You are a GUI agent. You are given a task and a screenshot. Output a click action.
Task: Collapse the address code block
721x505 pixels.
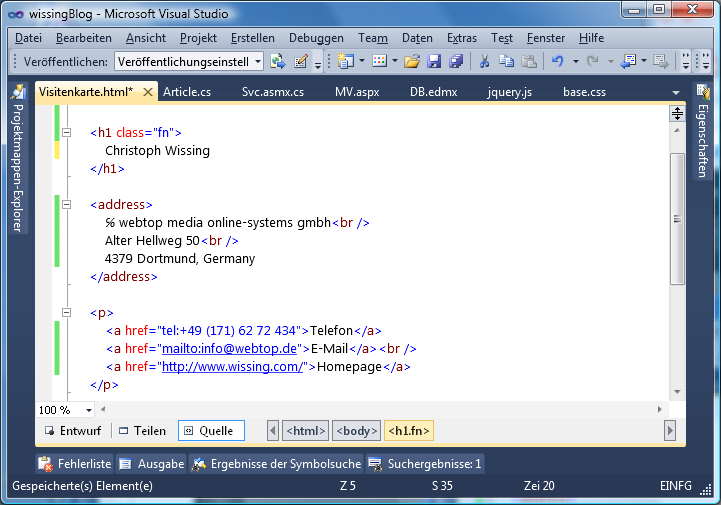[67, 204]
